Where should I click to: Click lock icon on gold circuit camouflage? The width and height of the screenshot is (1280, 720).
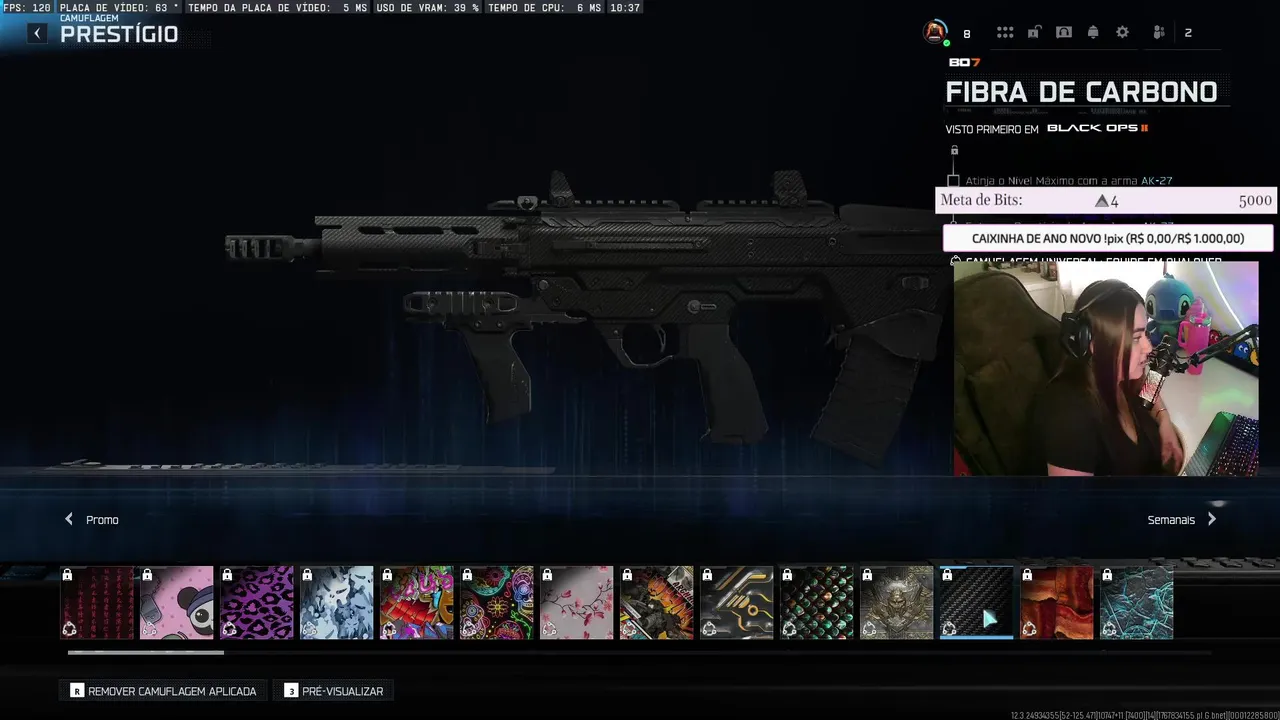coord(707,575)
